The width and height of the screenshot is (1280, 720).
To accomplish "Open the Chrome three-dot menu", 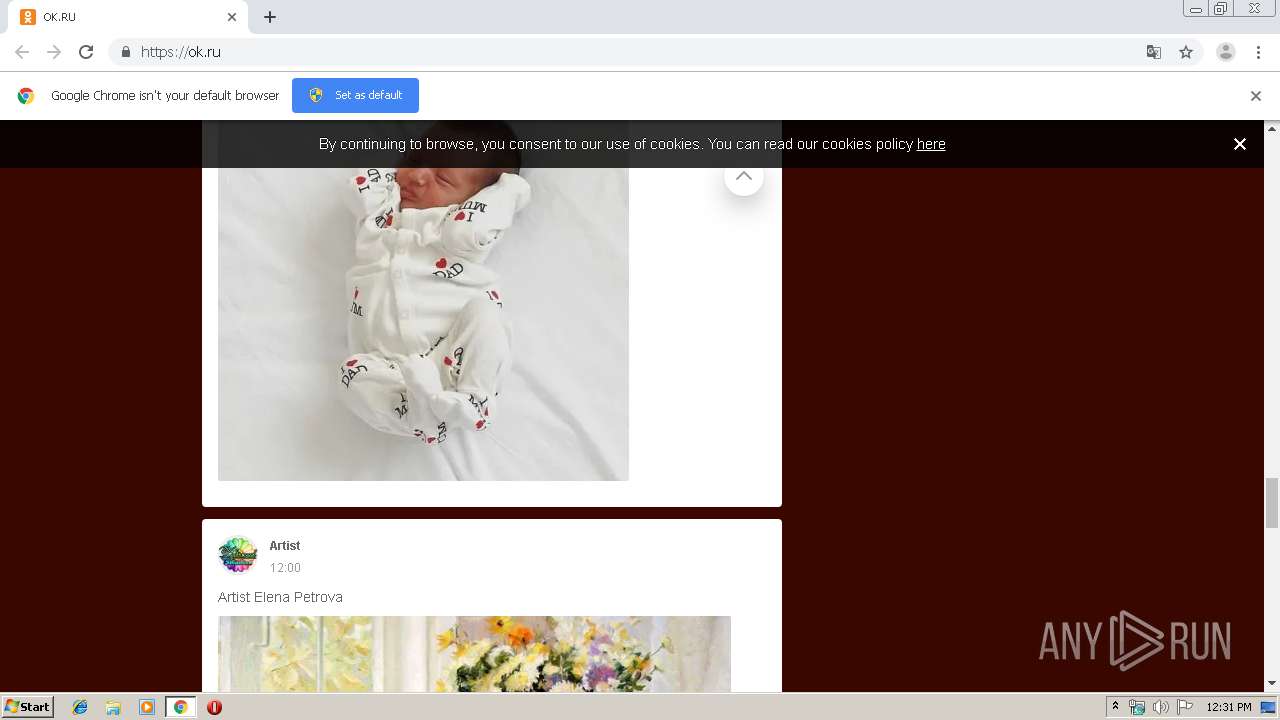I will (1258, 52).
